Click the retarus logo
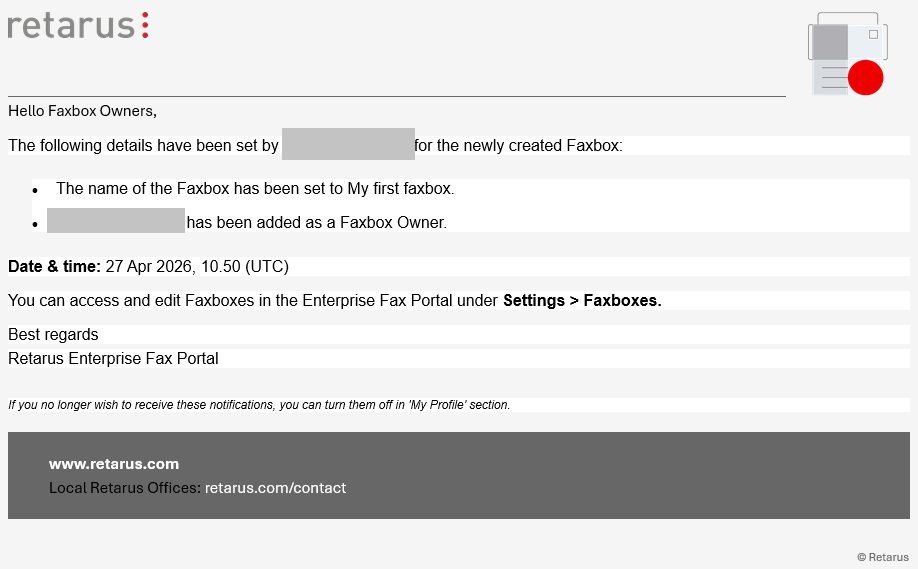The width and height of the screenshot is (918, 569). [x=78, y=26]
